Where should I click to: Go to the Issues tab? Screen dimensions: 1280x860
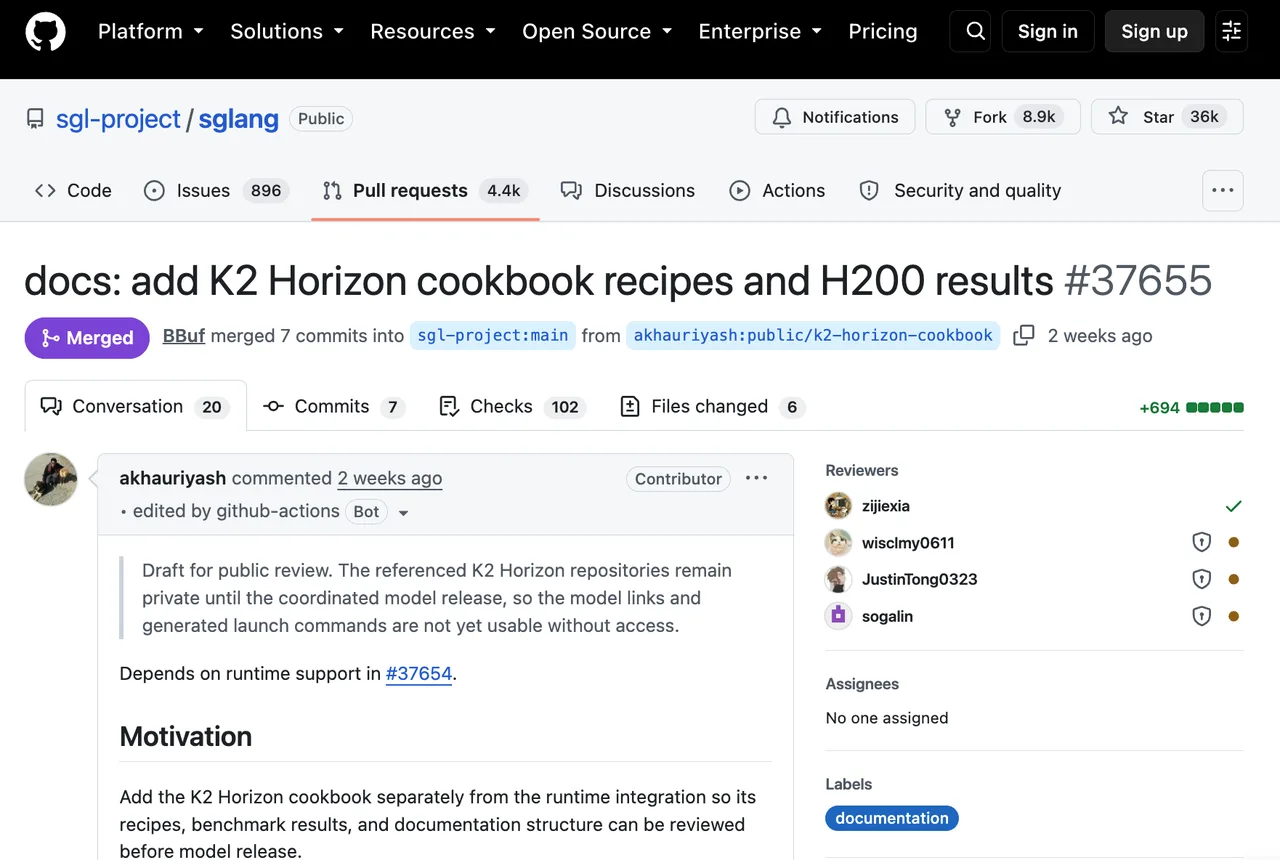coord(216,190)
